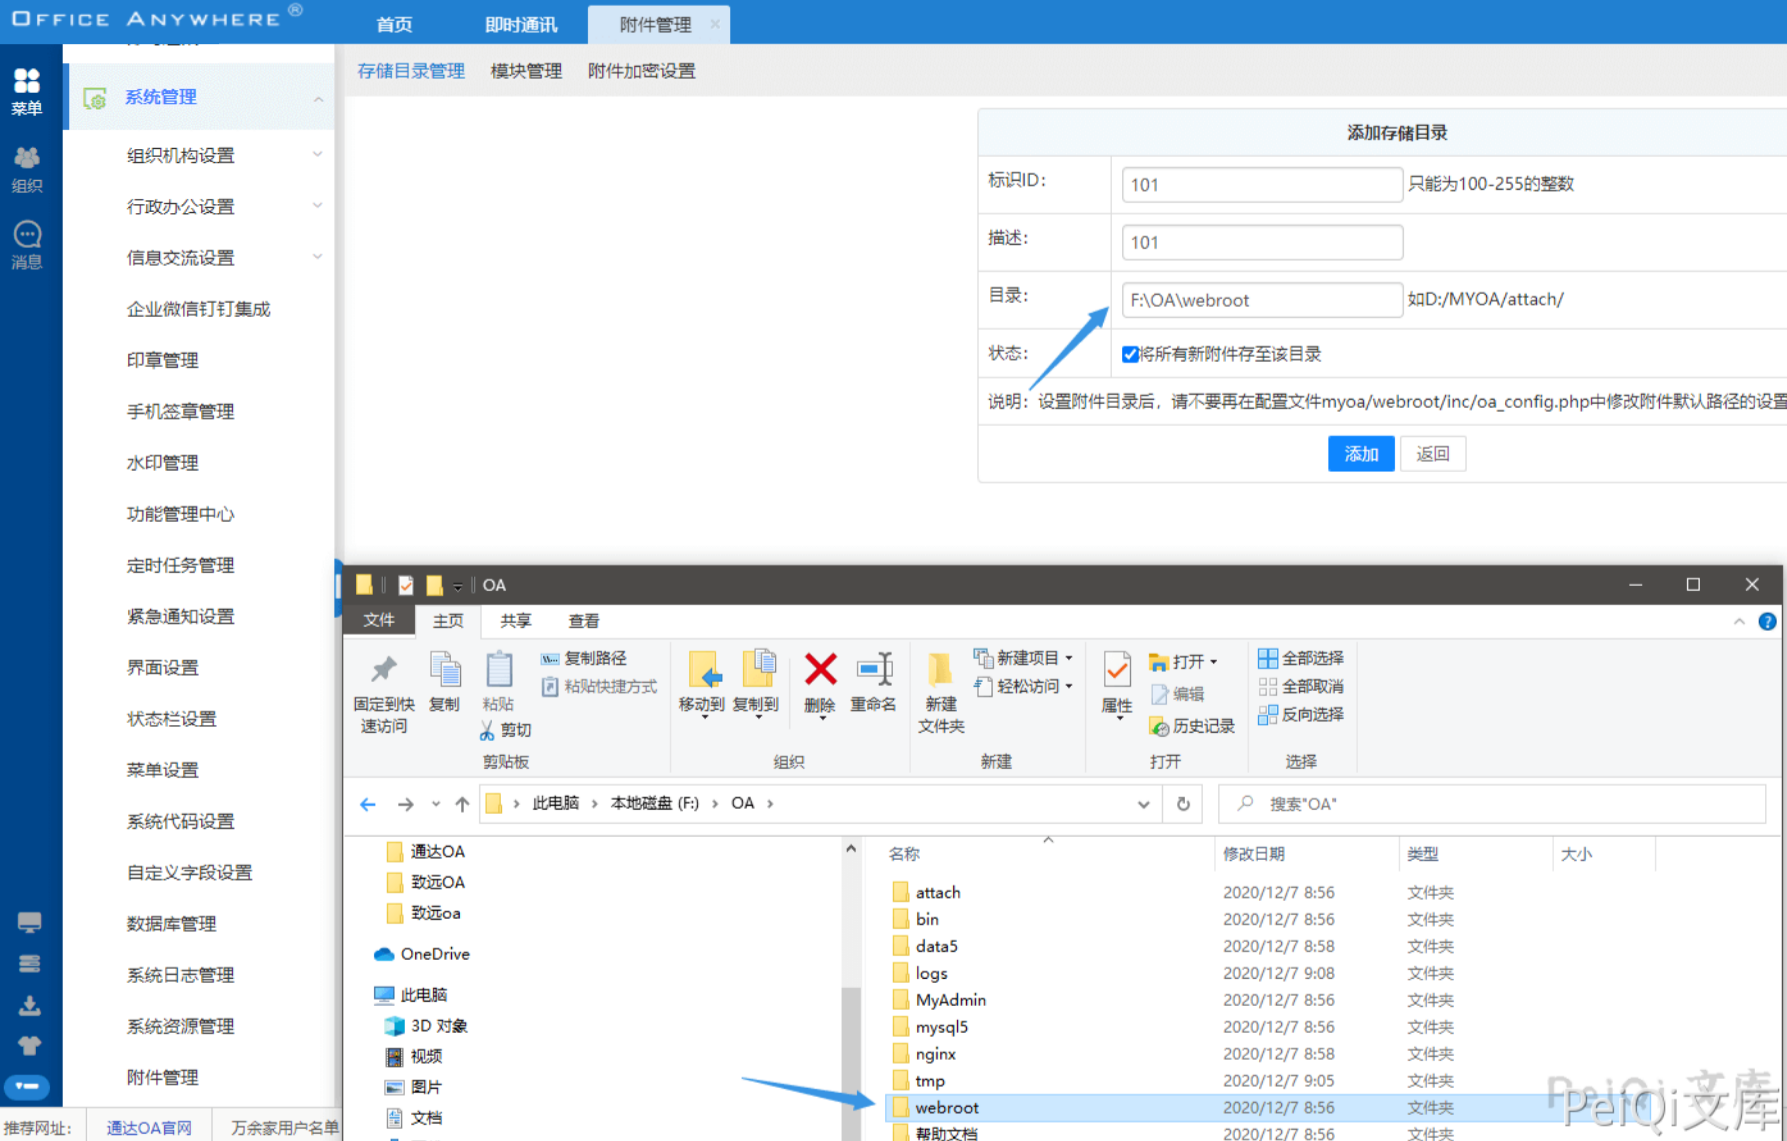Click the Move To icon

[702, 672]
